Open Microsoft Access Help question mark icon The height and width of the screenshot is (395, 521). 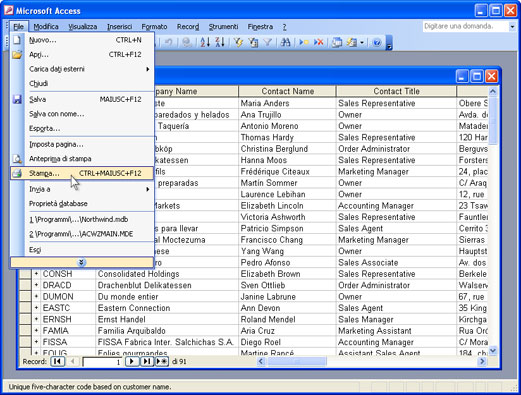377,42
